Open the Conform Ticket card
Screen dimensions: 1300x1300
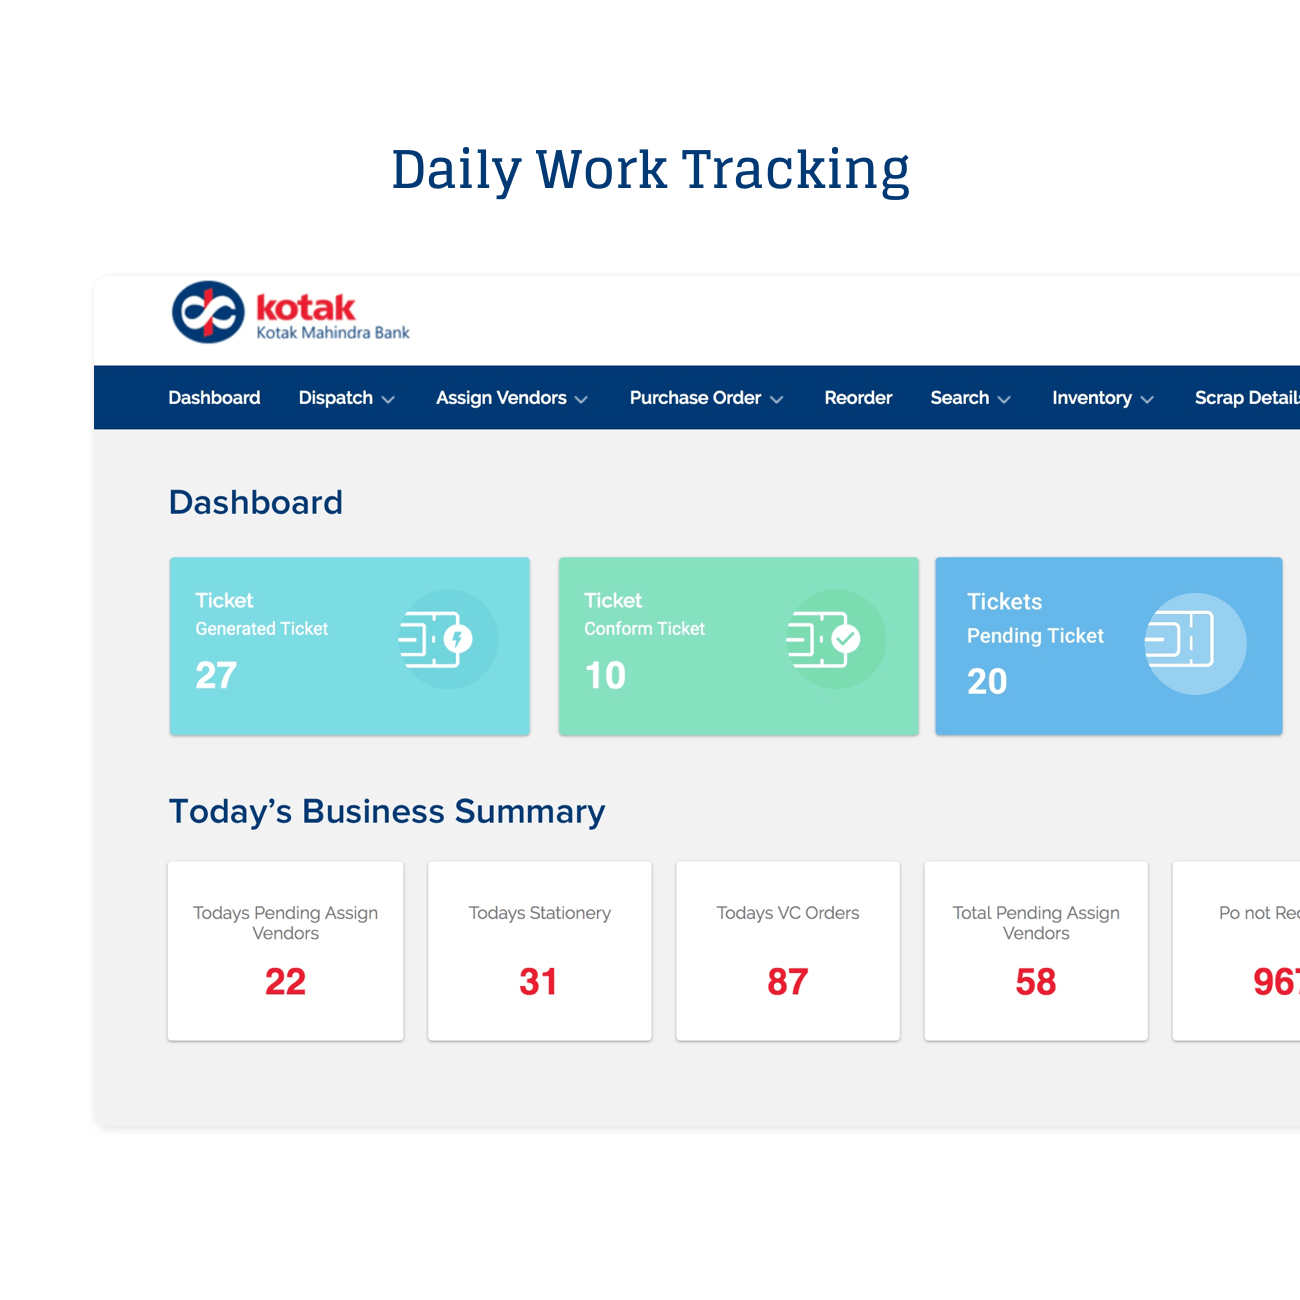point(739,646)
